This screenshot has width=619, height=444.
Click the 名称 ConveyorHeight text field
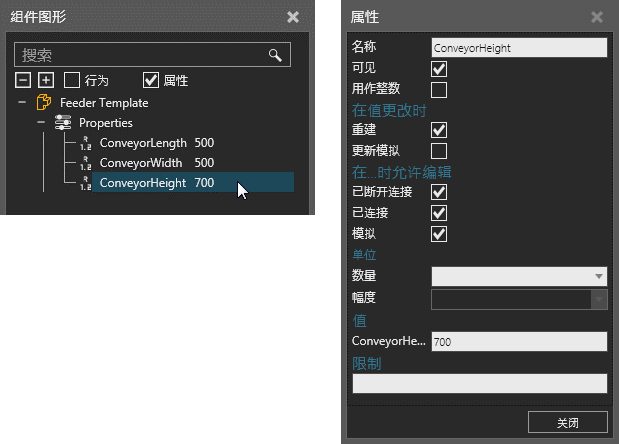click(518, 46)
